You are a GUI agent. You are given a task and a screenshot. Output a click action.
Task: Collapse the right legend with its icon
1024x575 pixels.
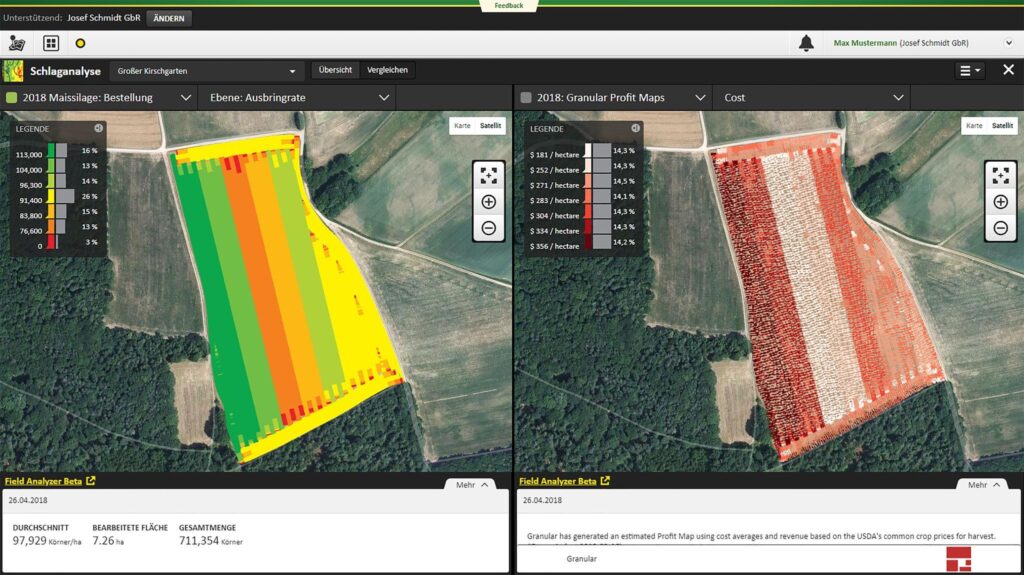(x=635, y=128)
